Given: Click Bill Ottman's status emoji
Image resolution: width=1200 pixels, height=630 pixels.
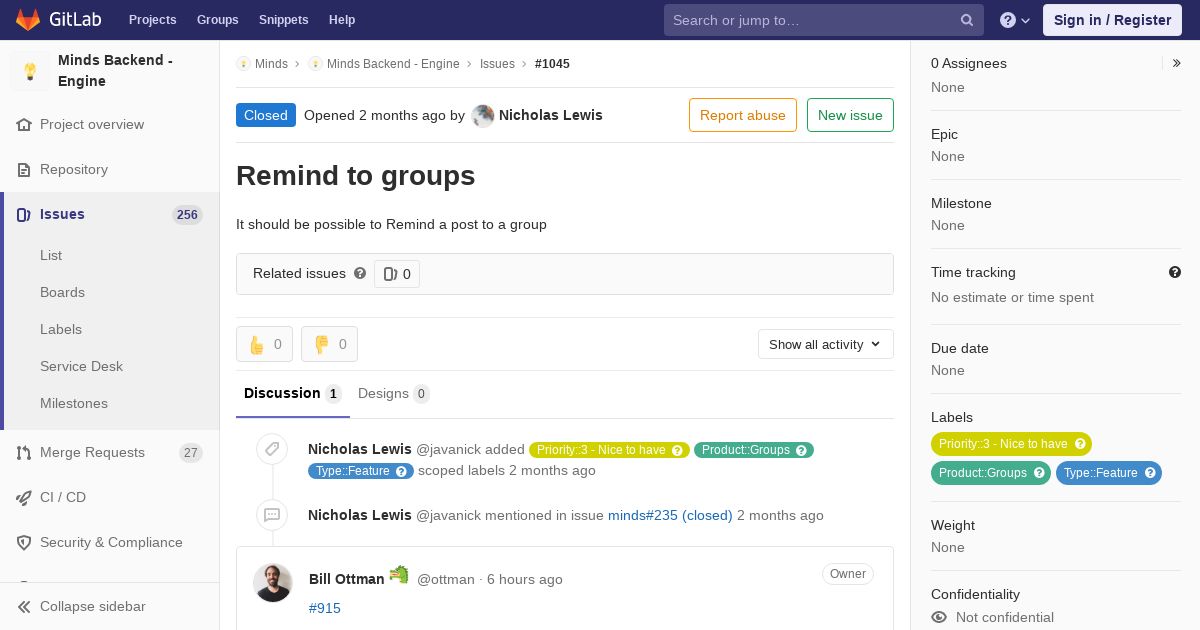Looking at the screenshot, I should coord(399,575).
